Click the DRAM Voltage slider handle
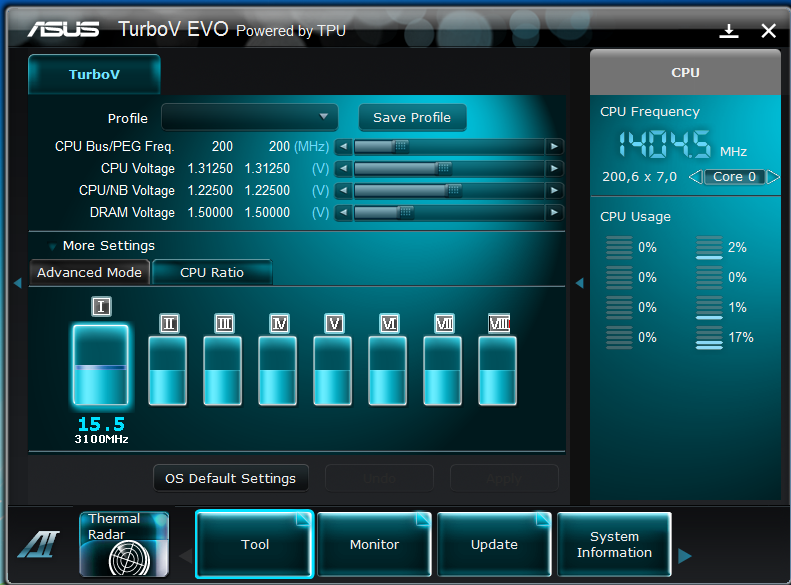This screenshot has height=585, width=791. coord(406,212)
